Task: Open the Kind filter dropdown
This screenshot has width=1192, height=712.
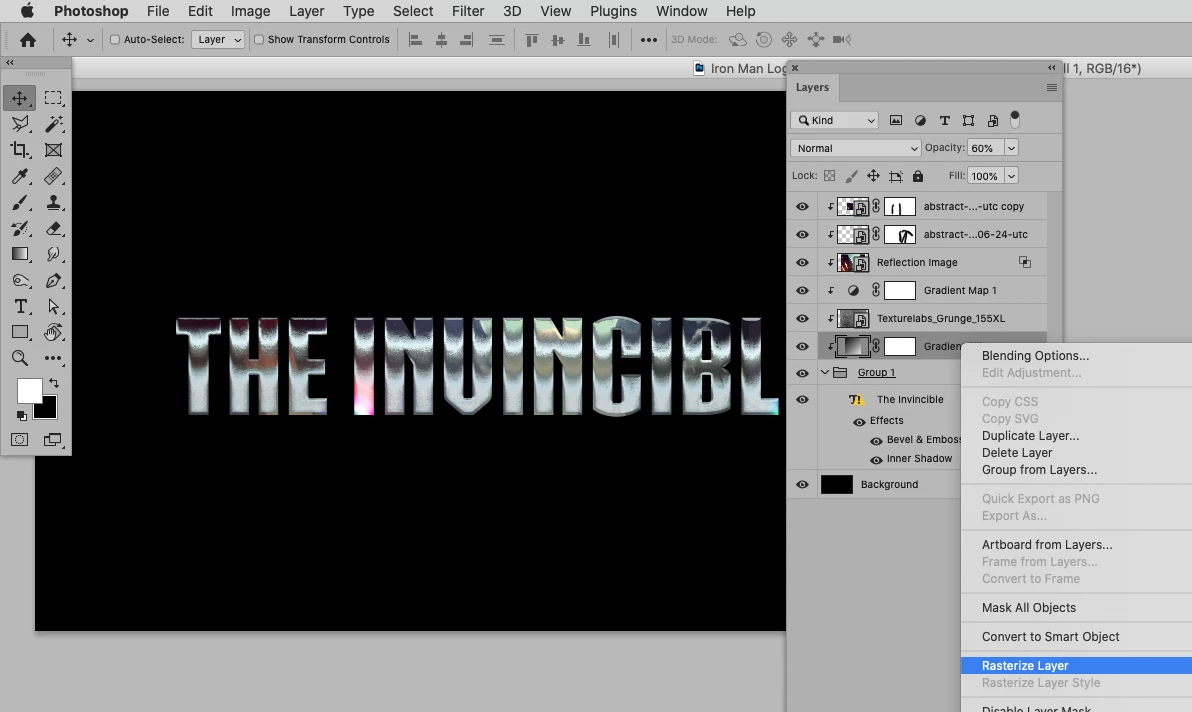Action: pyautogui.click(x=835, y=120)
